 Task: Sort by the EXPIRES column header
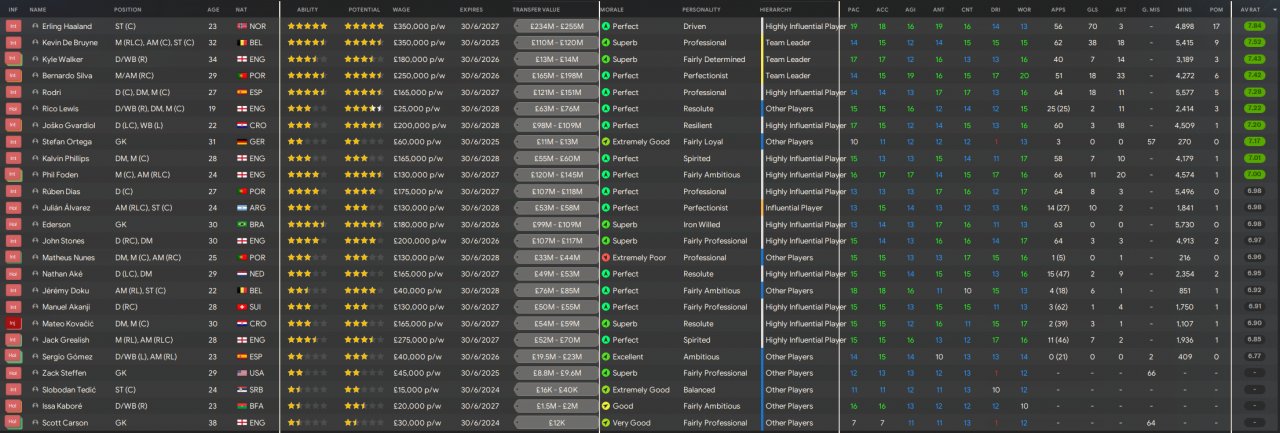(x=471, y=9)
